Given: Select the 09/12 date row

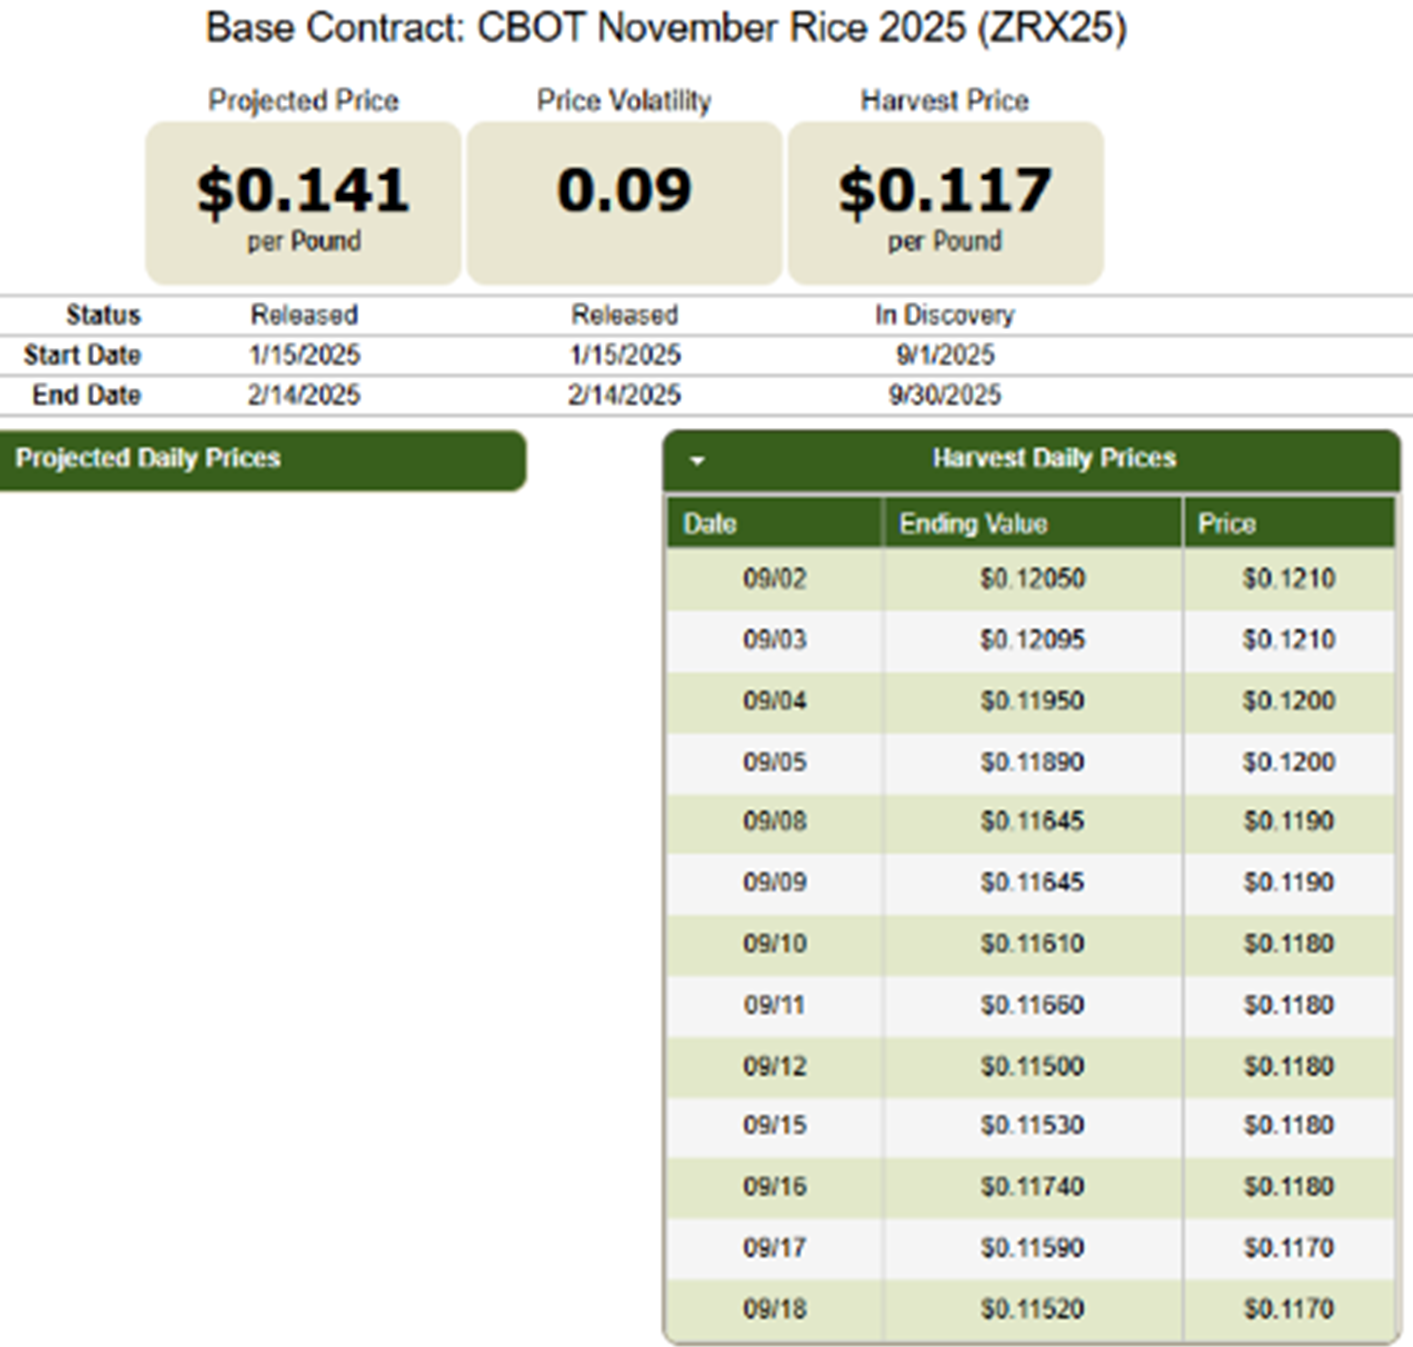Looking at the screenshot, I should point(774,1066).
